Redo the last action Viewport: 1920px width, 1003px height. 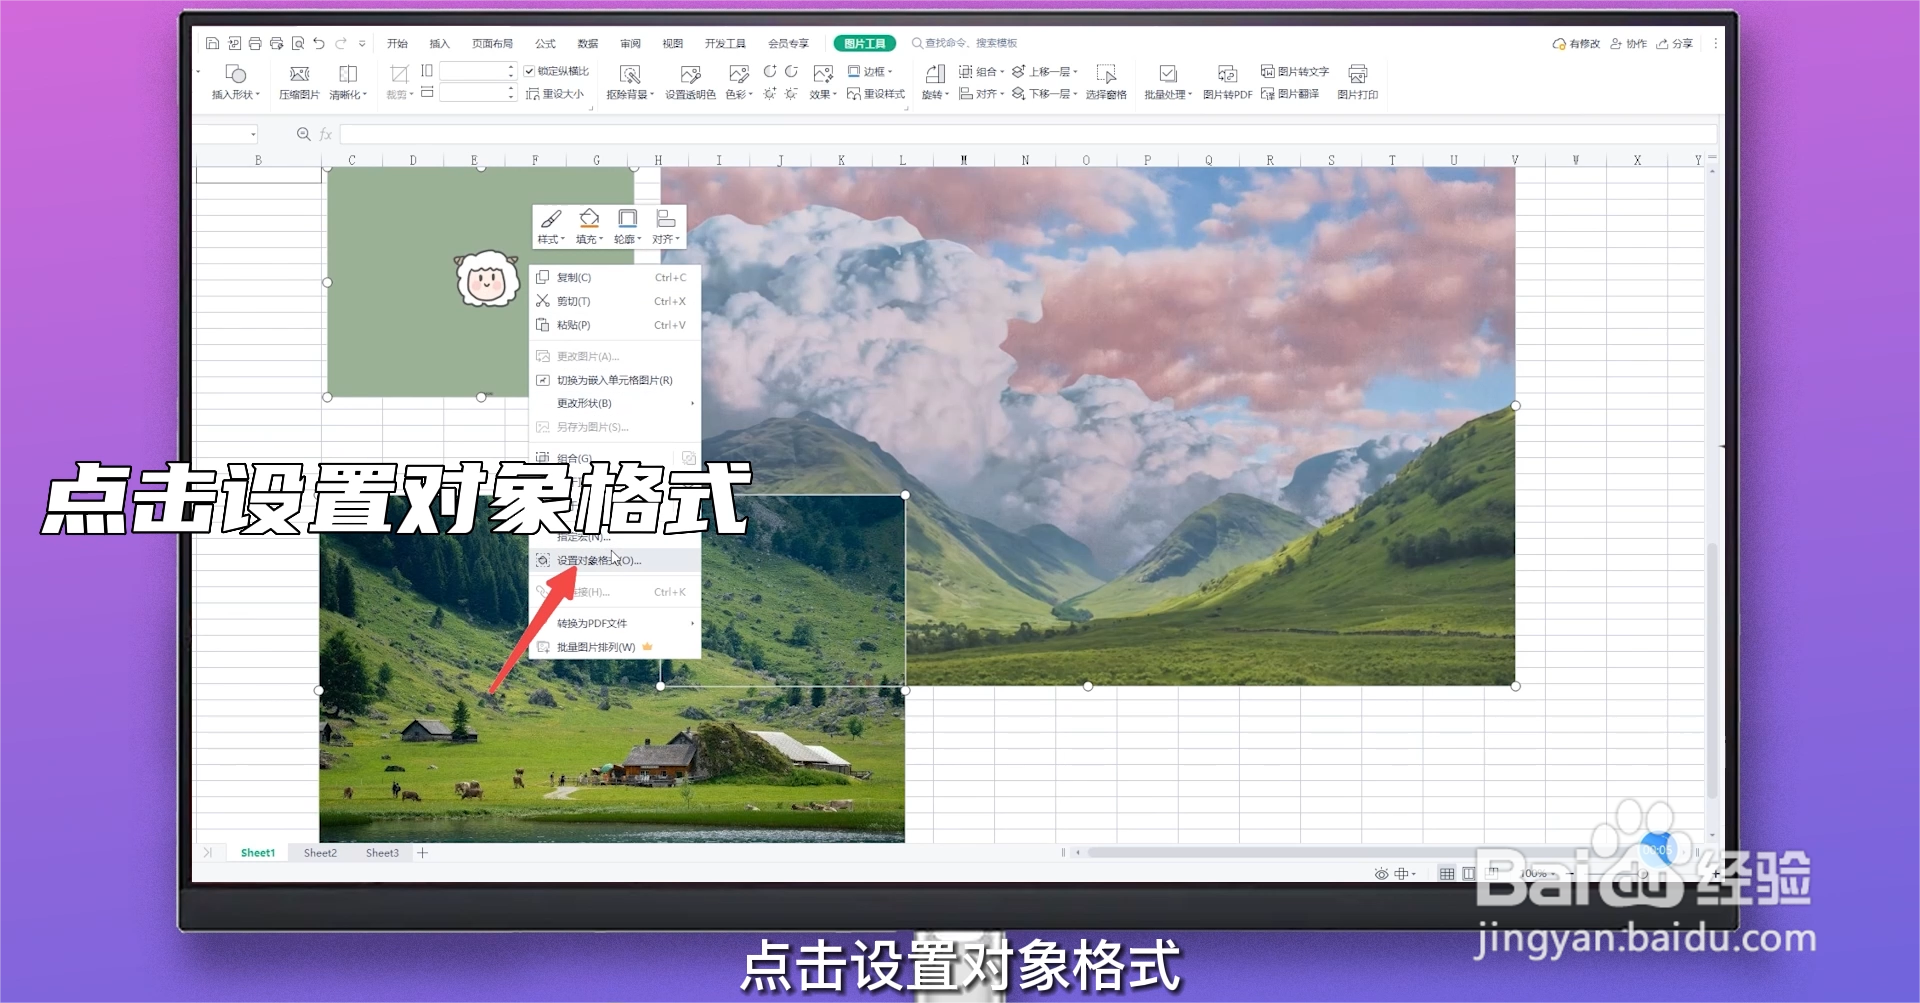(341, 43)
